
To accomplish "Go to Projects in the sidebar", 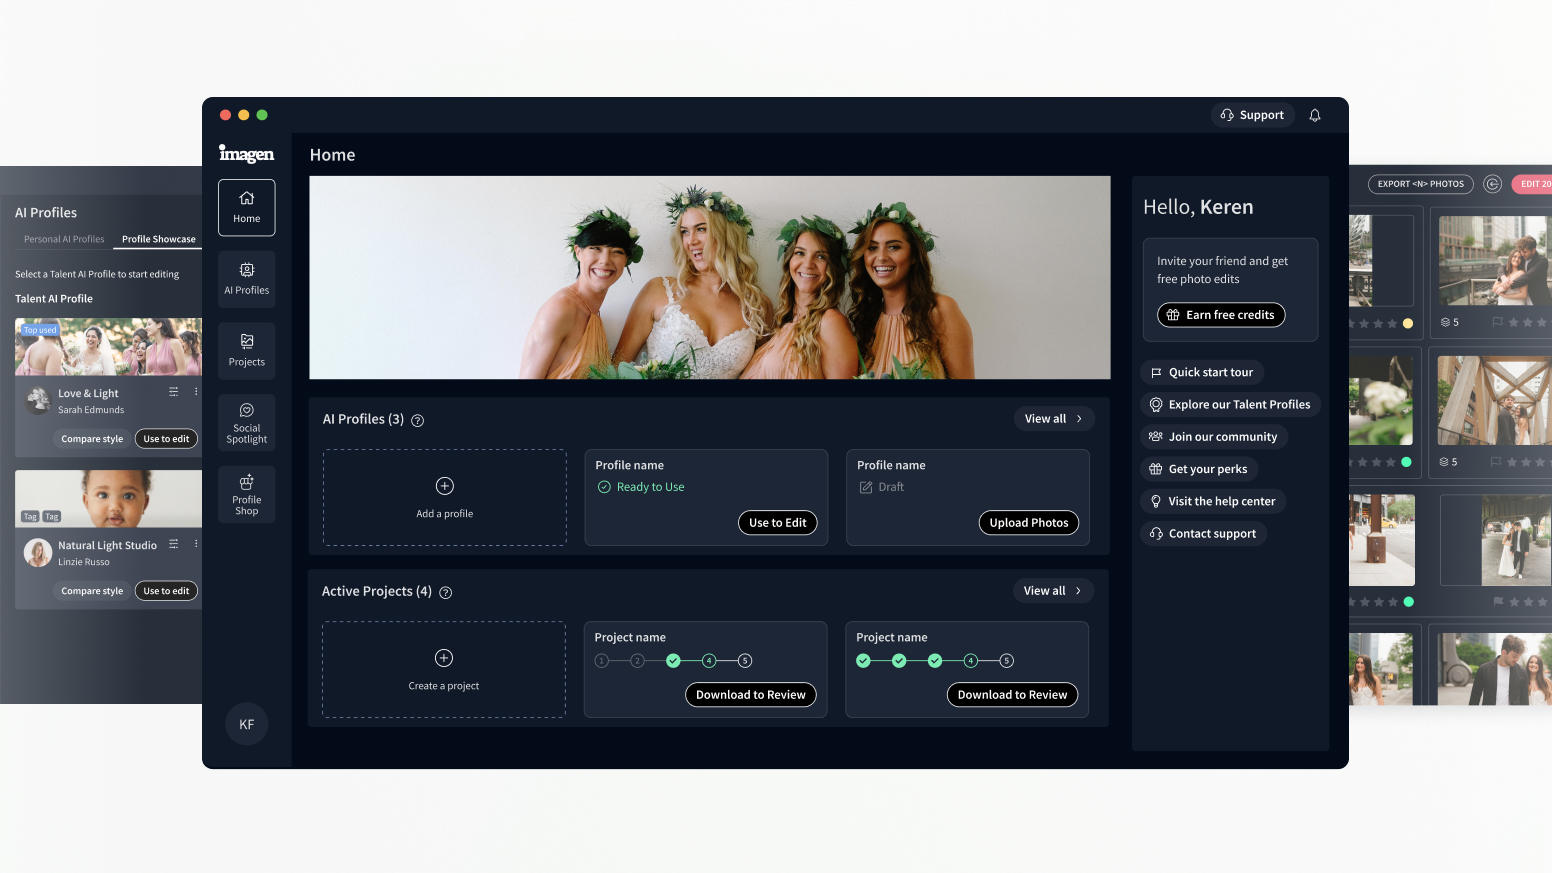I will coord(247,351).
